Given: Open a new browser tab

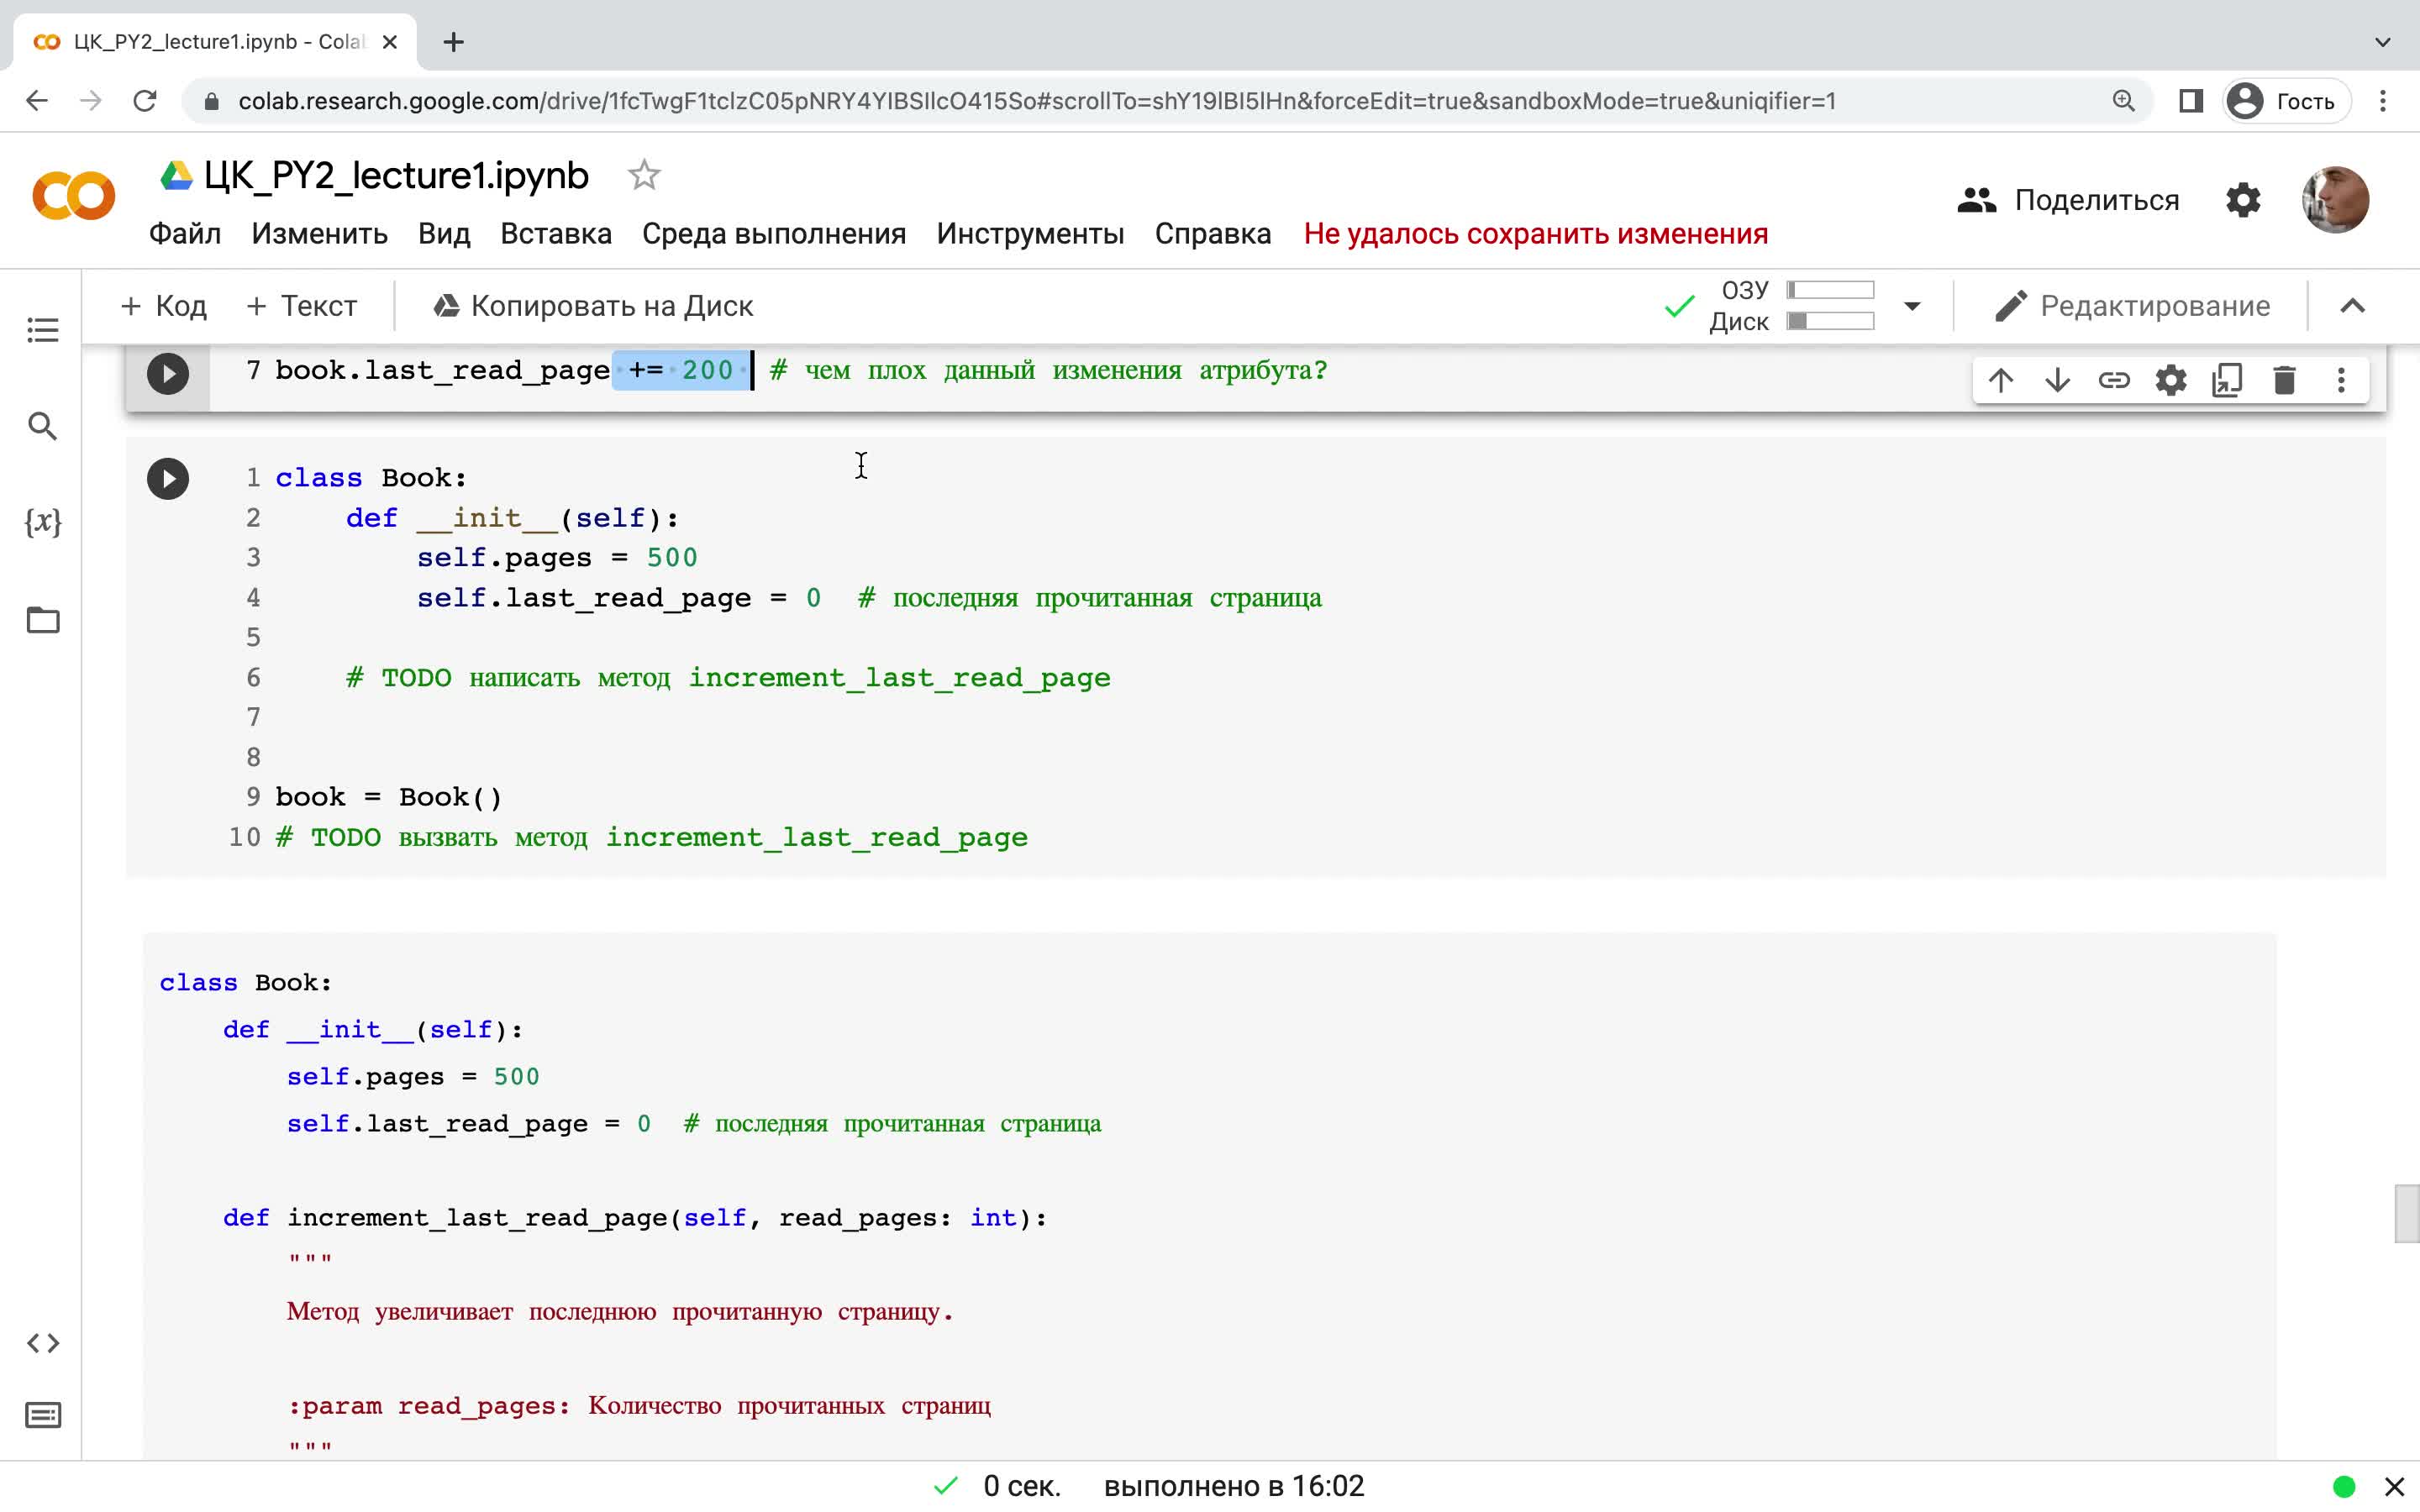Looking at the screenshot, I should [x=453, y=42].
